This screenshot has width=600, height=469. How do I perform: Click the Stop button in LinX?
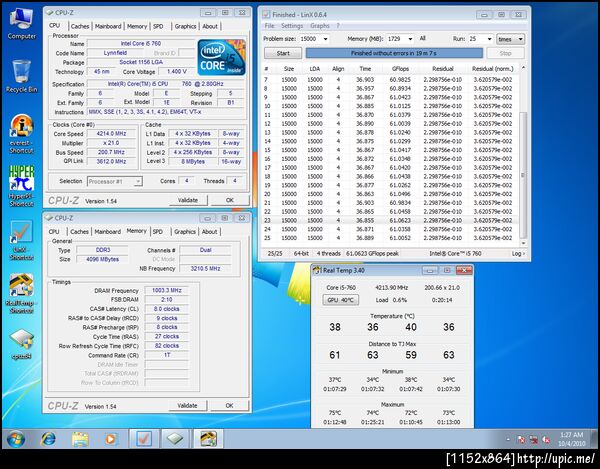pos(505,53)
